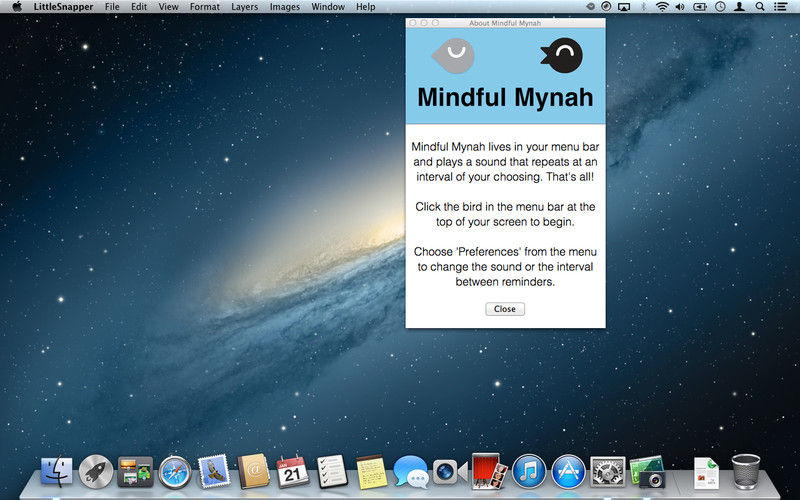Launch FaceTime camera icon
Image resolution: width=800 pixels, height=500 pixels.
(449, 471)
